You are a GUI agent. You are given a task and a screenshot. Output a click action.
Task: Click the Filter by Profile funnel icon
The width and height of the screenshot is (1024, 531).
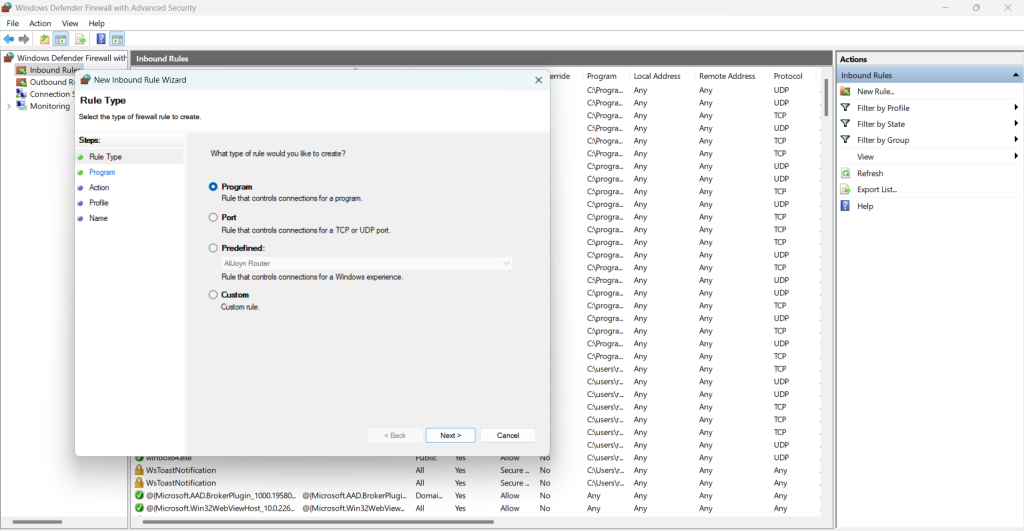click(846, 108)
